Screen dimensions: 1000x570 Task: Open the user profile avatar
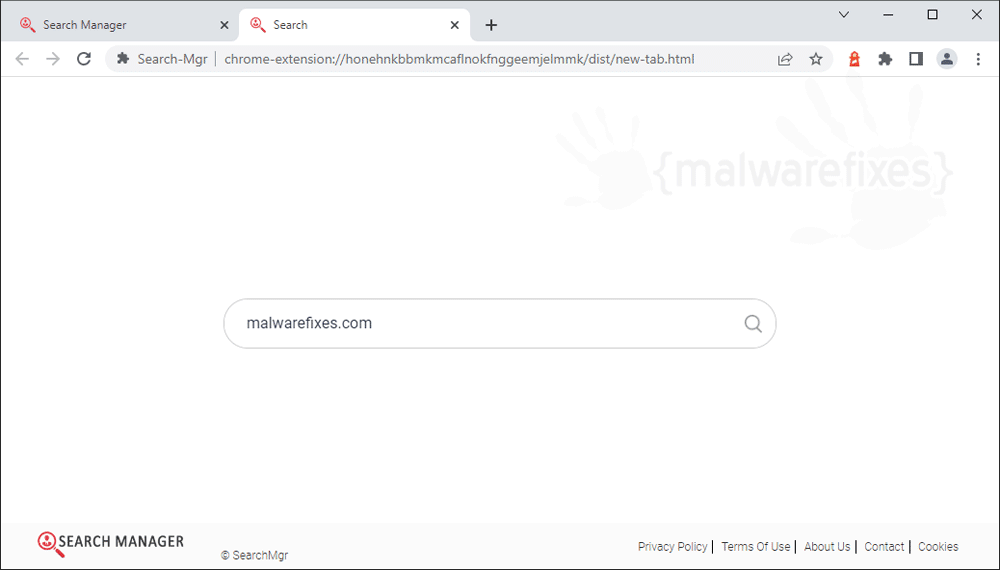tap(946, 59)
